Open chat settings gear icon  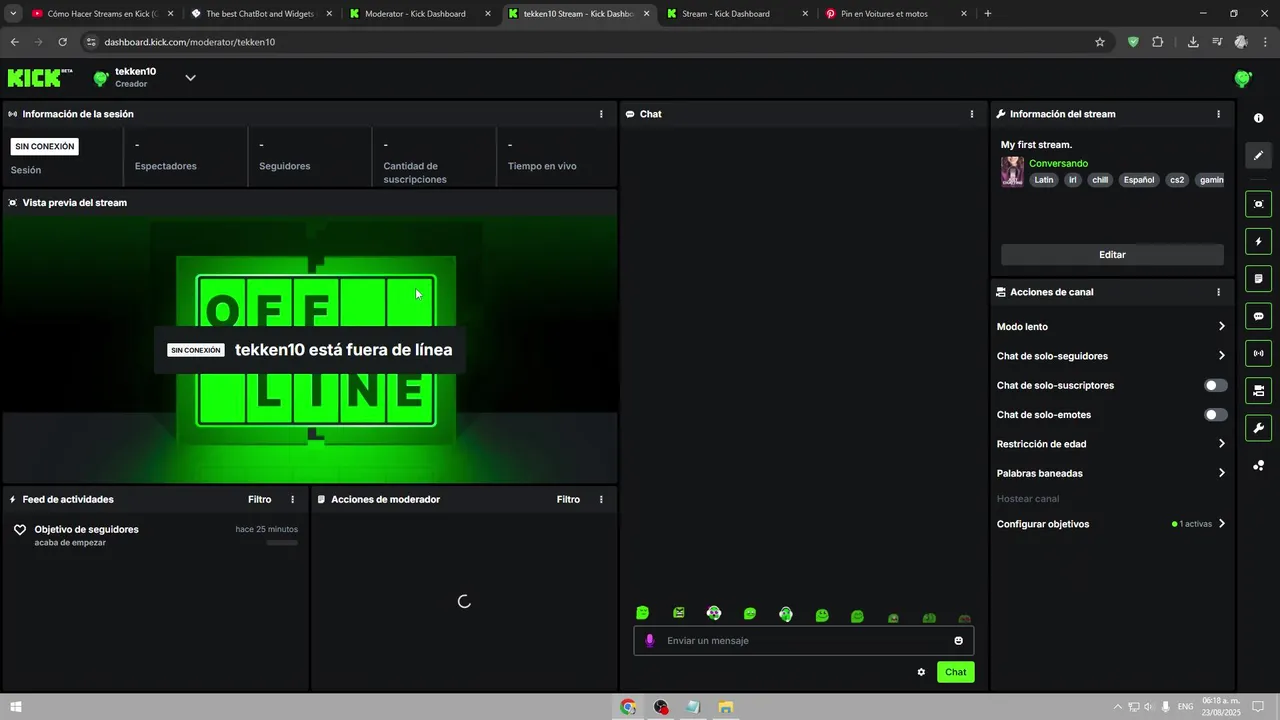click(921, 672)
